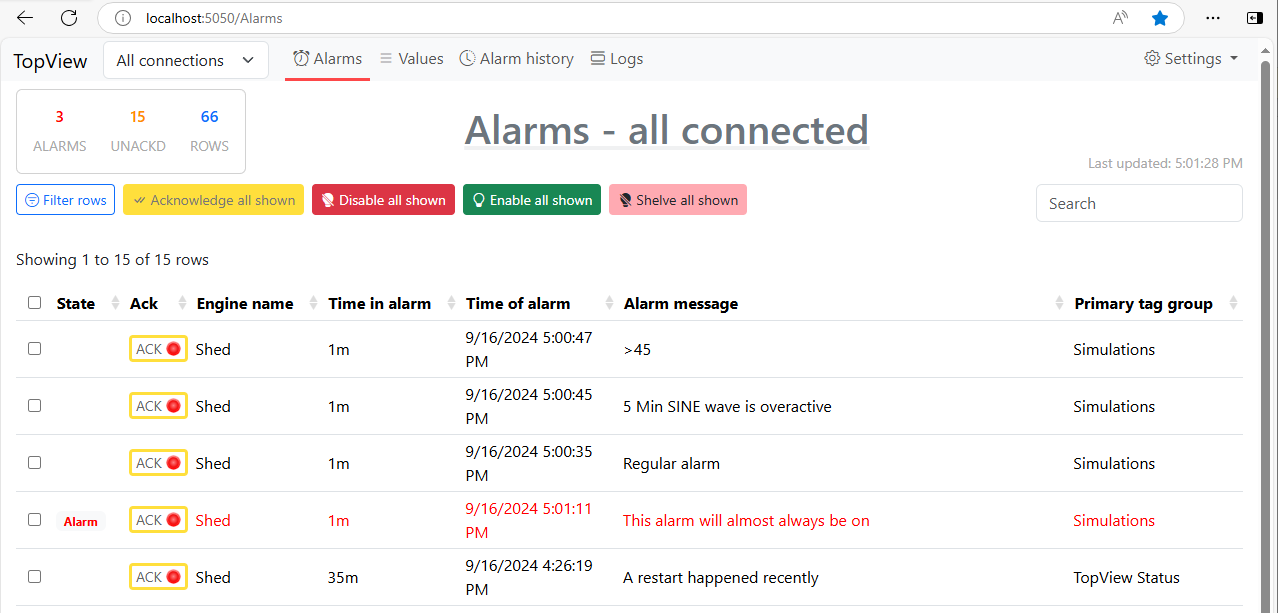
Task: Switch to the Alarm history tab
Action: click(516, 58)
